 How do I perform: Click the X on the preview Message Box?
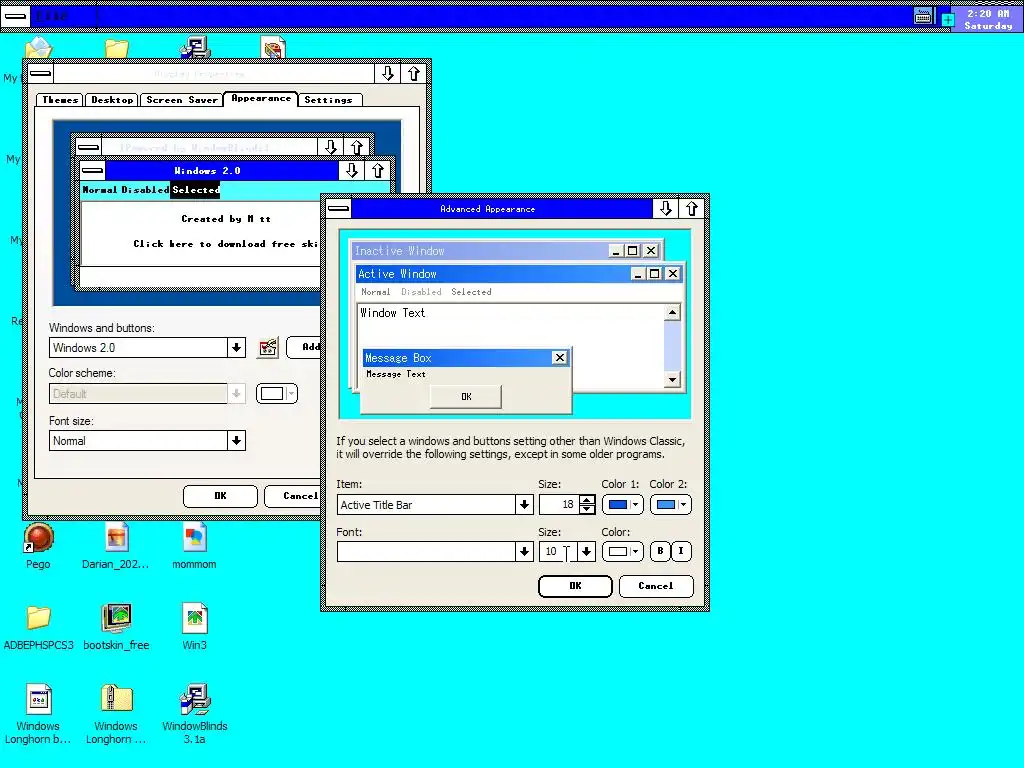tap(560, 358)
